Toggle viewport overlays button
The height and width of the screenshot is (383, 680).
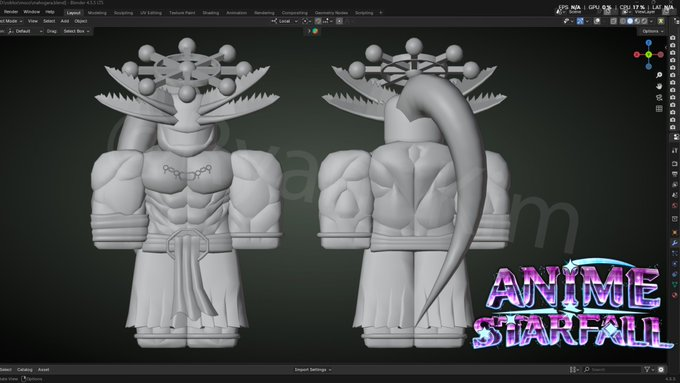597,21
